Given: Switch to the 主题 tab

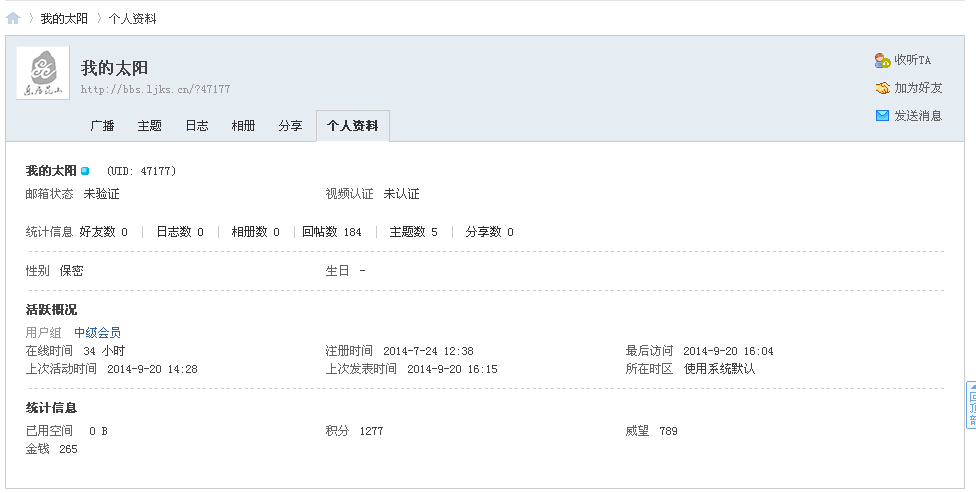Looking at the screenshot, I should 149,126.
